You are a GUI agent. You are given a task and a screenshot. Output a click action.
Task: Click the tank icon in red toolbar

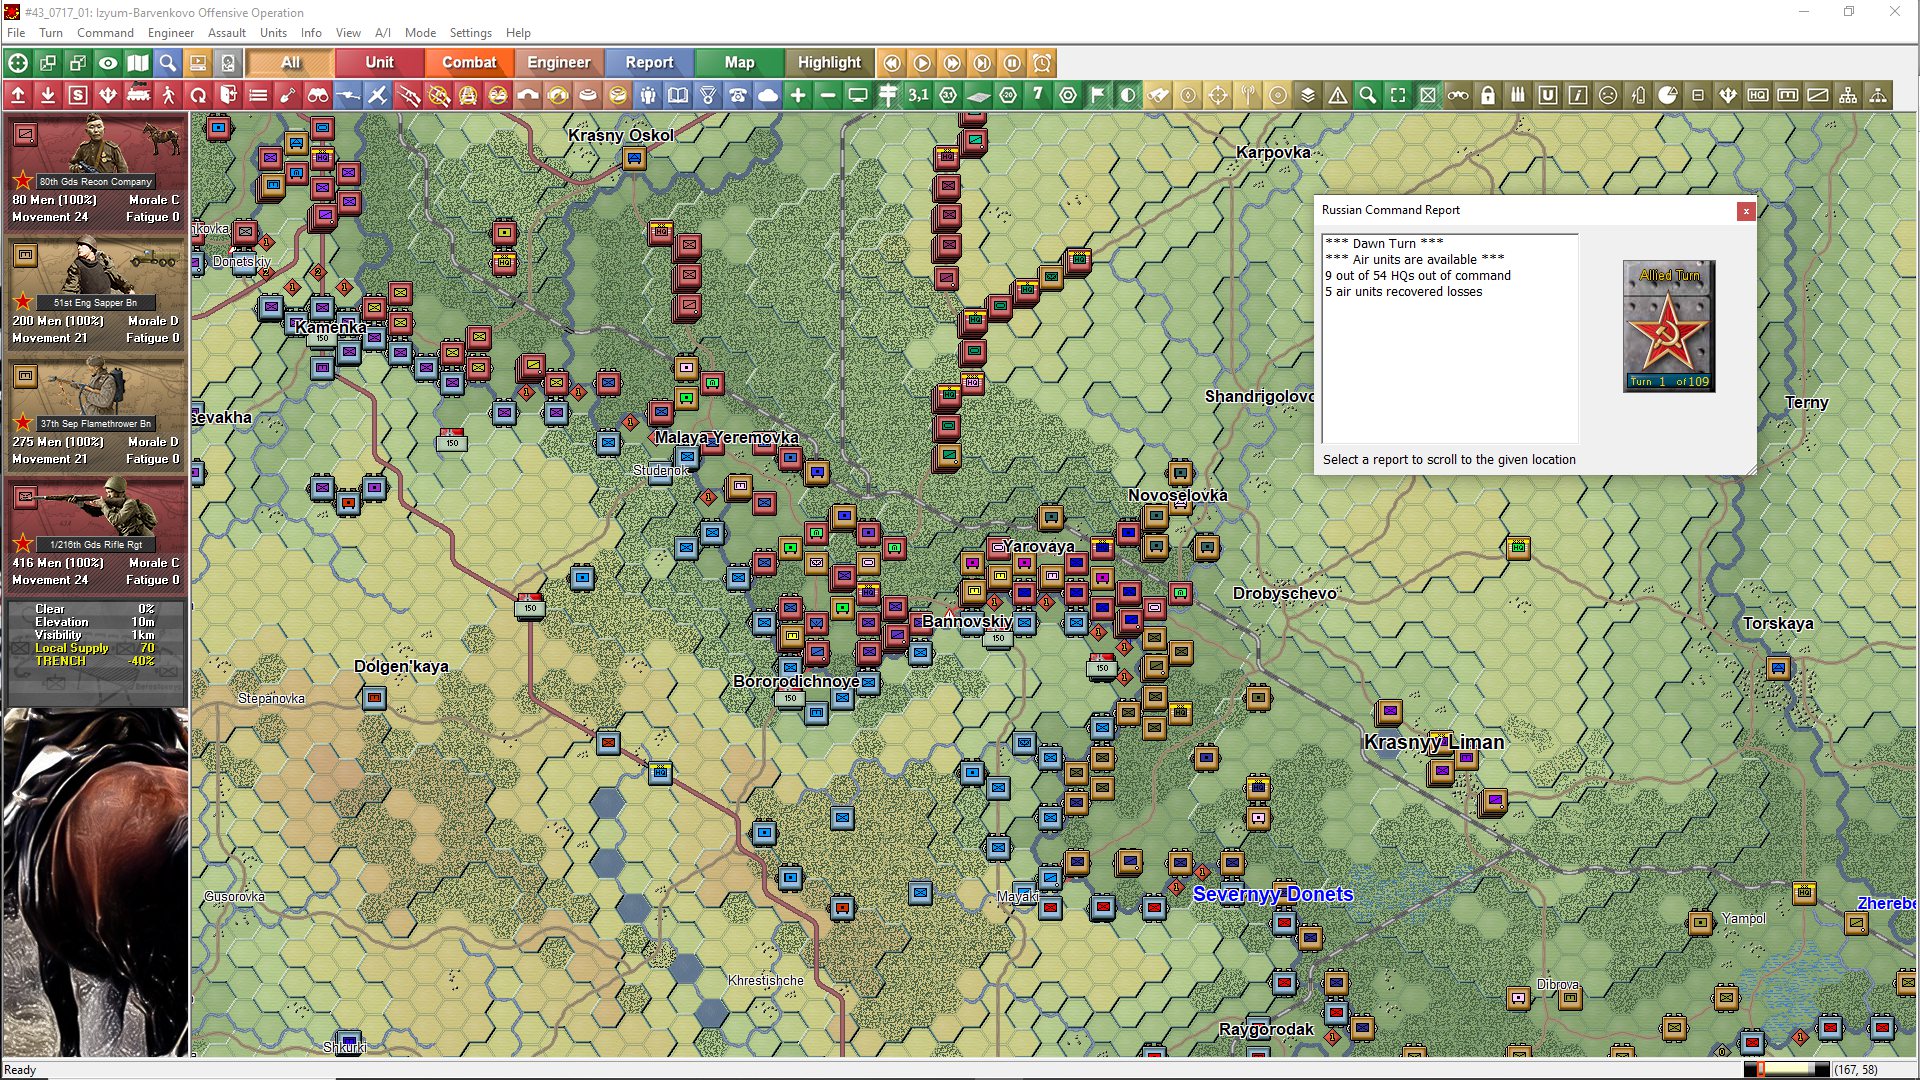138,96
